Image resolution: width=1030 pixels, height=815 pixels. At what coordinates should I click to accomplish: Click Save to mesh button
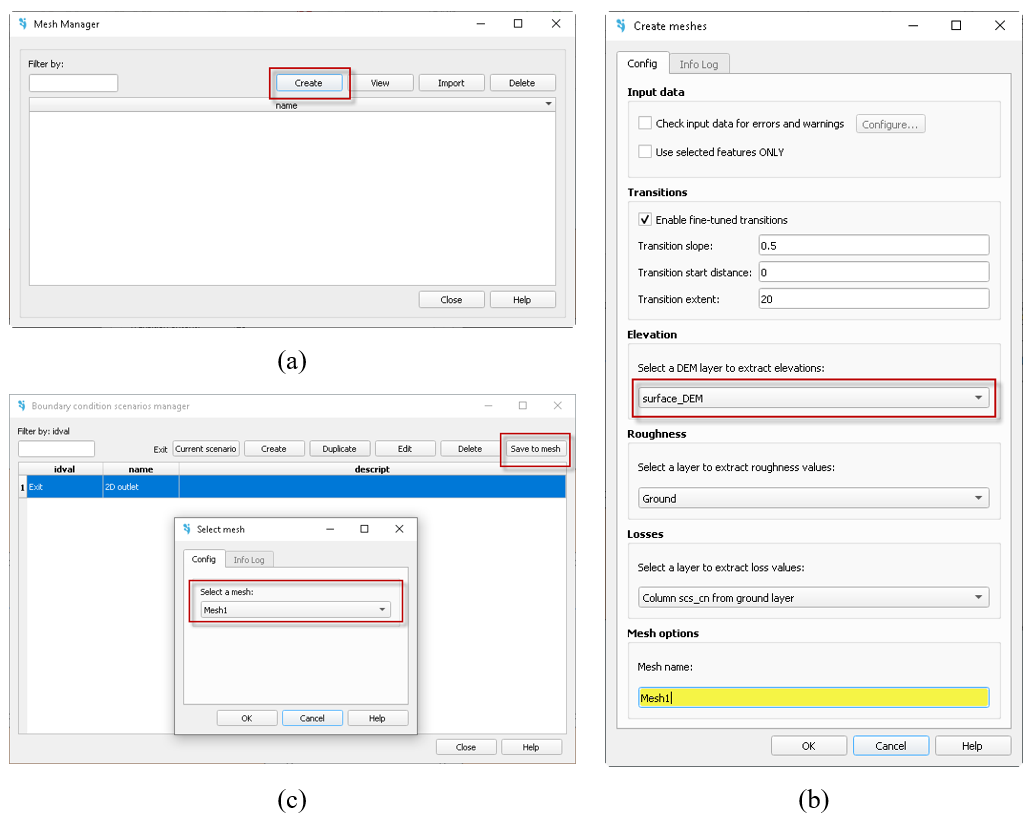click(535, 449)
